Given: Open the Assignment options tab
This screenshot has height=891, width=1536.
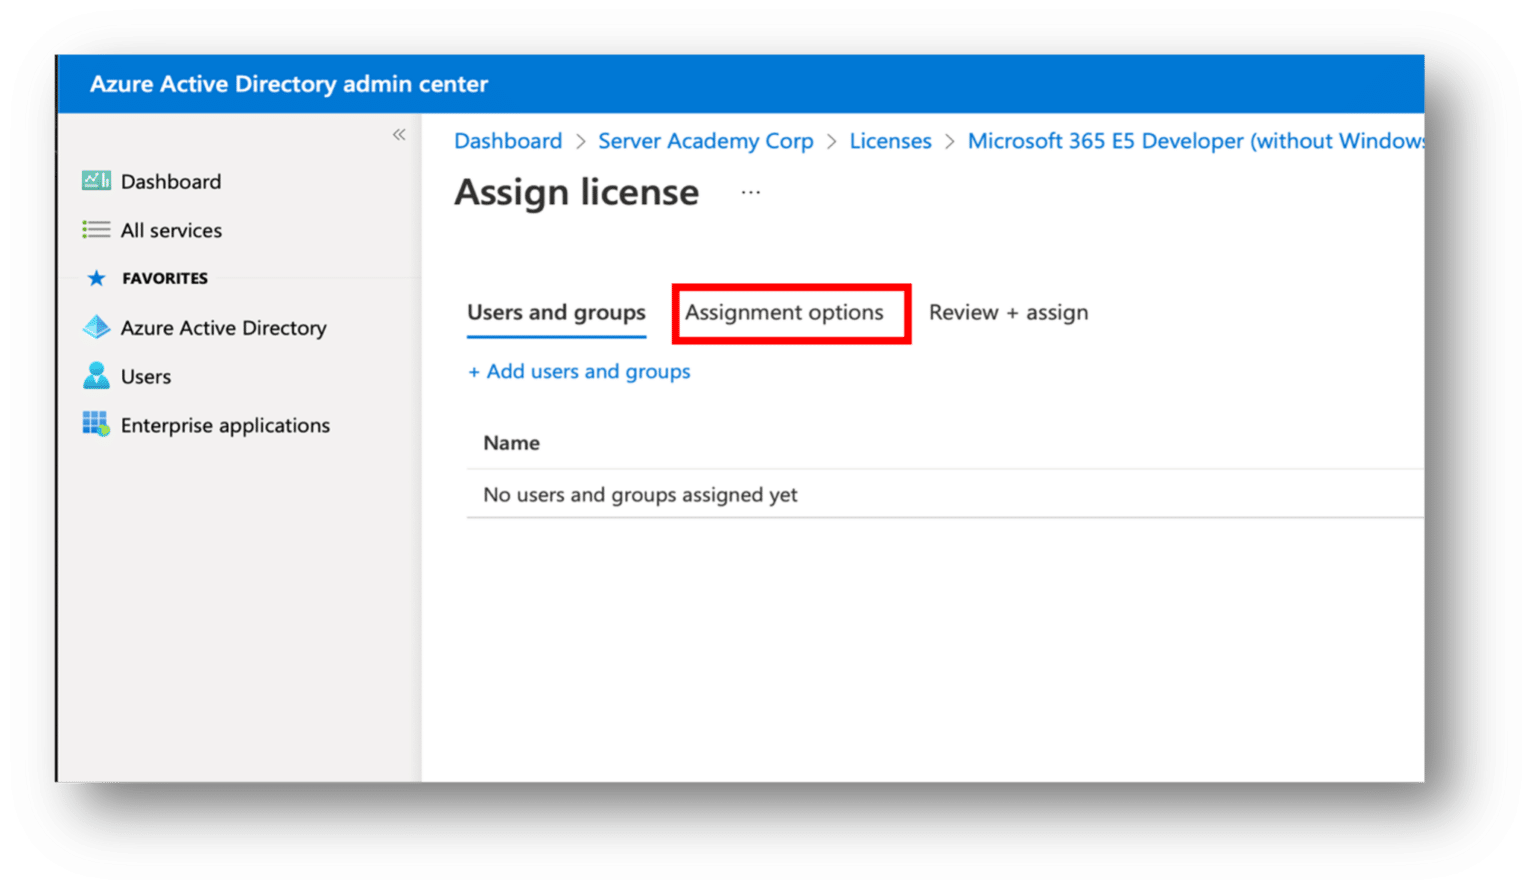Looking at the screenshot, I should pyautogui.click(x=784, y=313).
